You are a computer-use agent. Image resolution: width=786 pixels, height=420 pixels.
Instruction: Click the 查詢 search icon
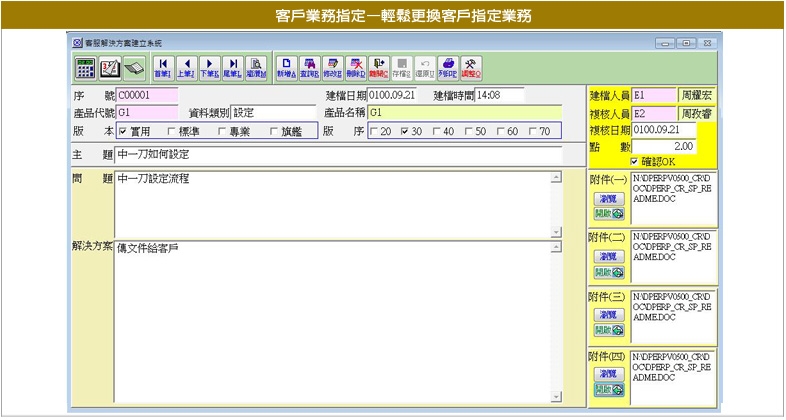(310, 68)
